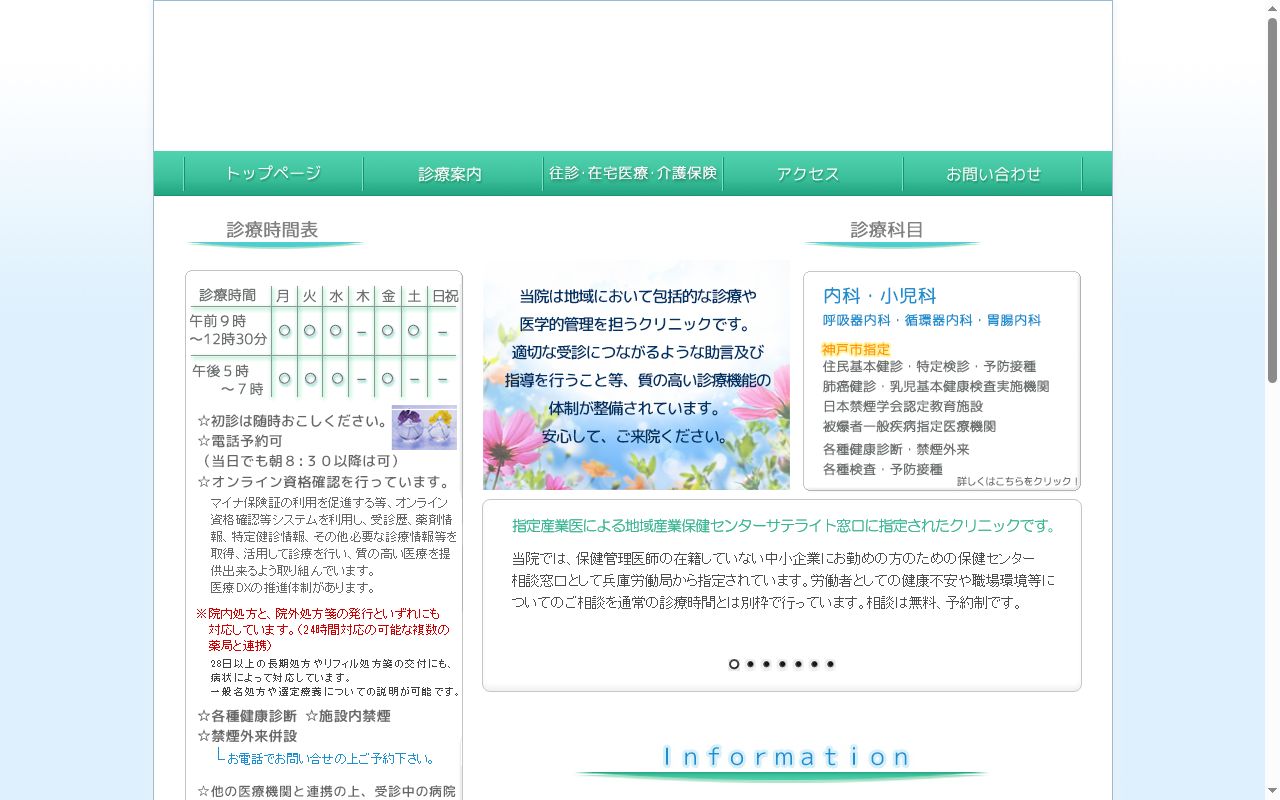
Task: Click the ☆オンライン資格確認を行っています line
Action: click(x=324, y=482)
